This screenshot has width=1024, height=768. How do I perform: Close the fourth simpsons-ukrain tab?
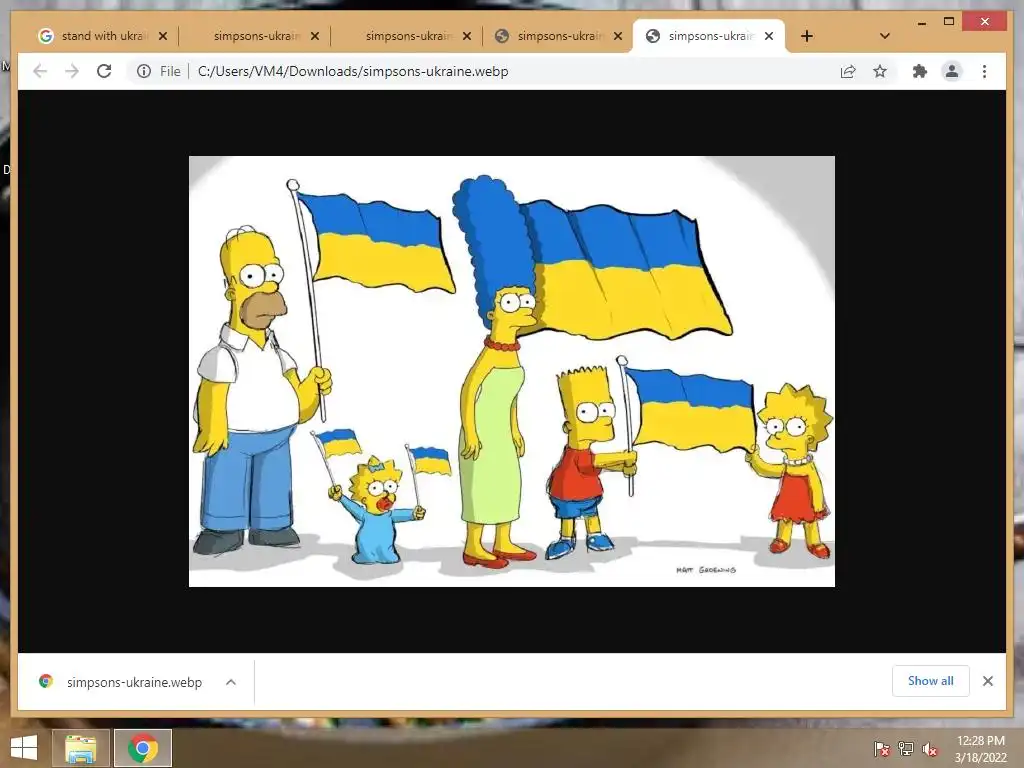click(618, 36)
